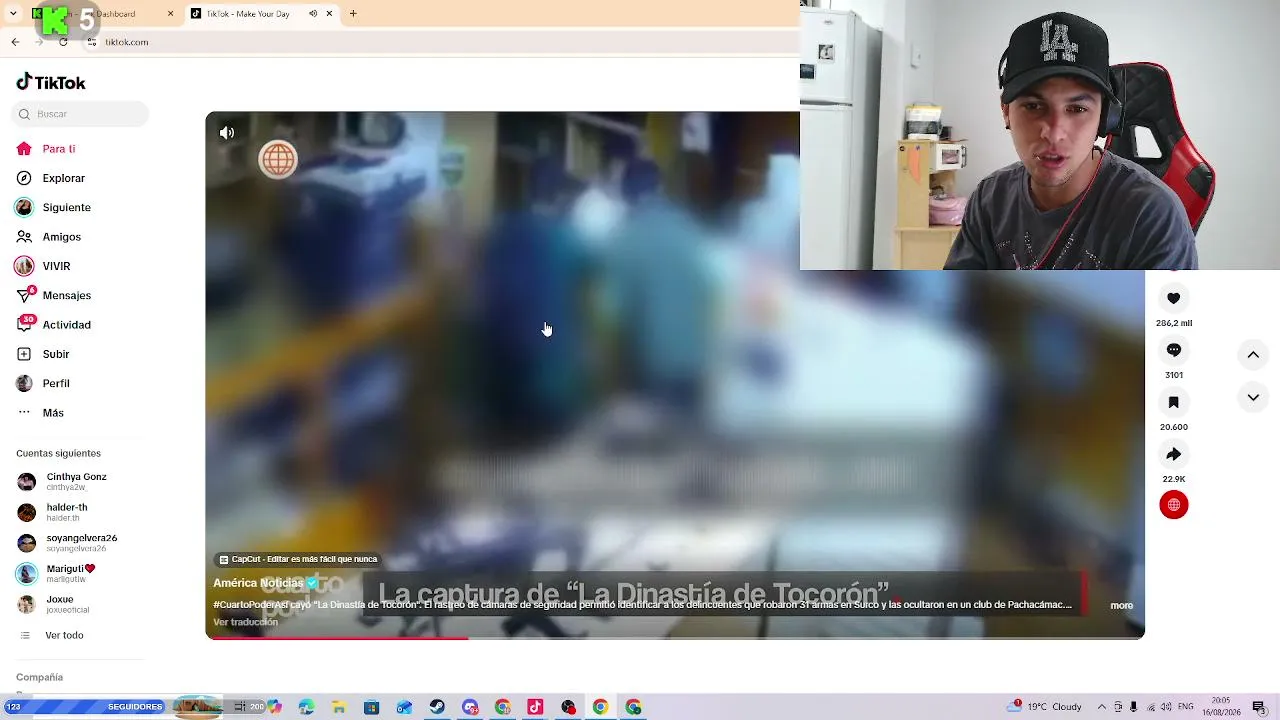The width and height of the screenshot is (1280, 720).
Task: Click the TikTok logo
Action: coord(51,82)
